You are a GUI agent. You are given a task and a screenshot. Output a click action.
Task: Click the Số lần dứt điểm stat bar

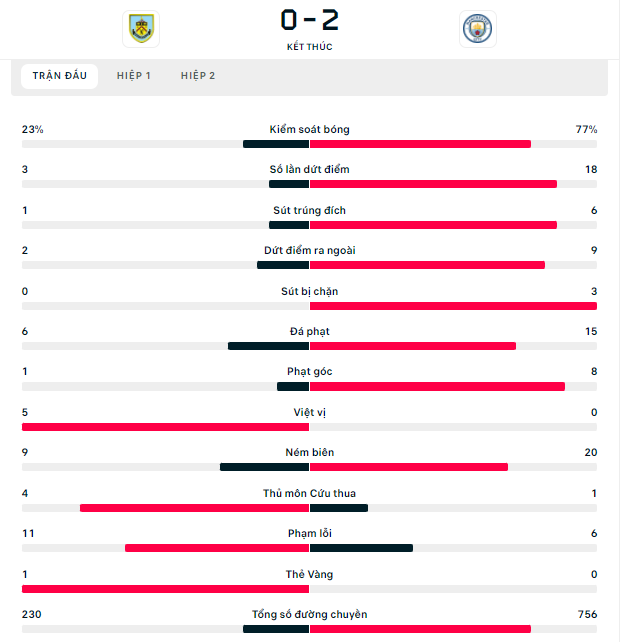click(309, 184)
